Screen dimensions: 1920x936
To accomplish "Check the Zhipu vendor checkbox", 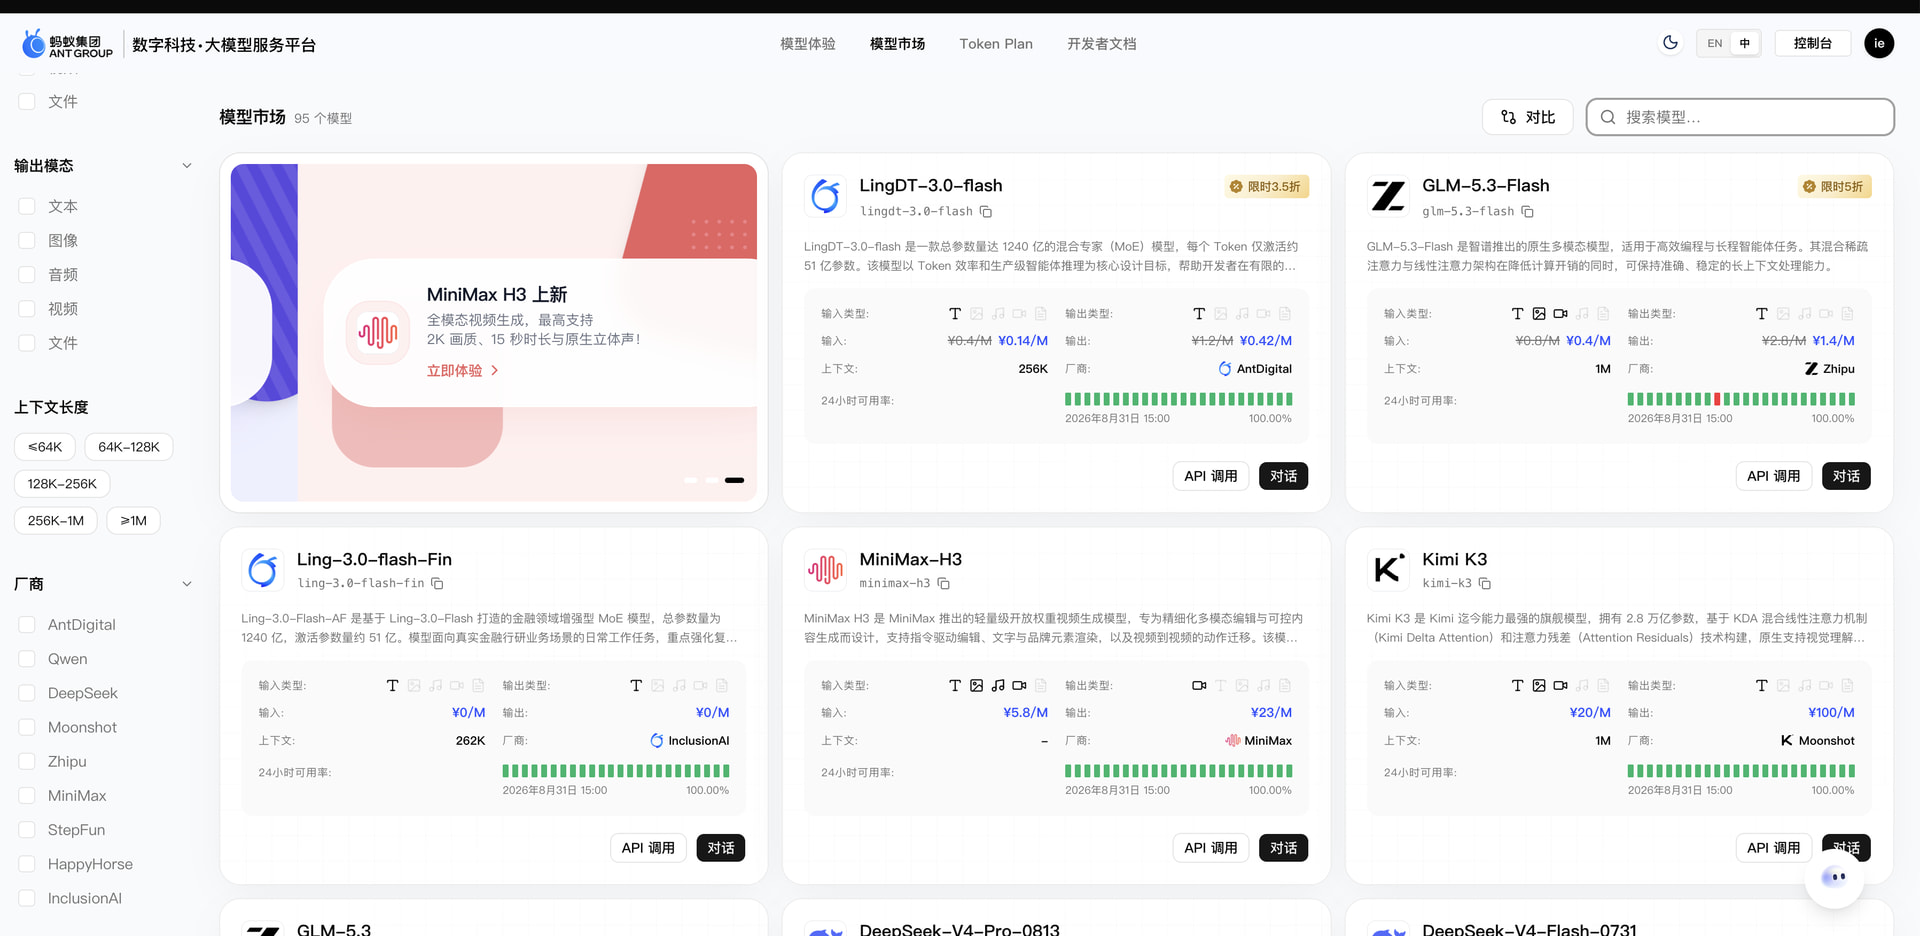I will click(27, 762).
